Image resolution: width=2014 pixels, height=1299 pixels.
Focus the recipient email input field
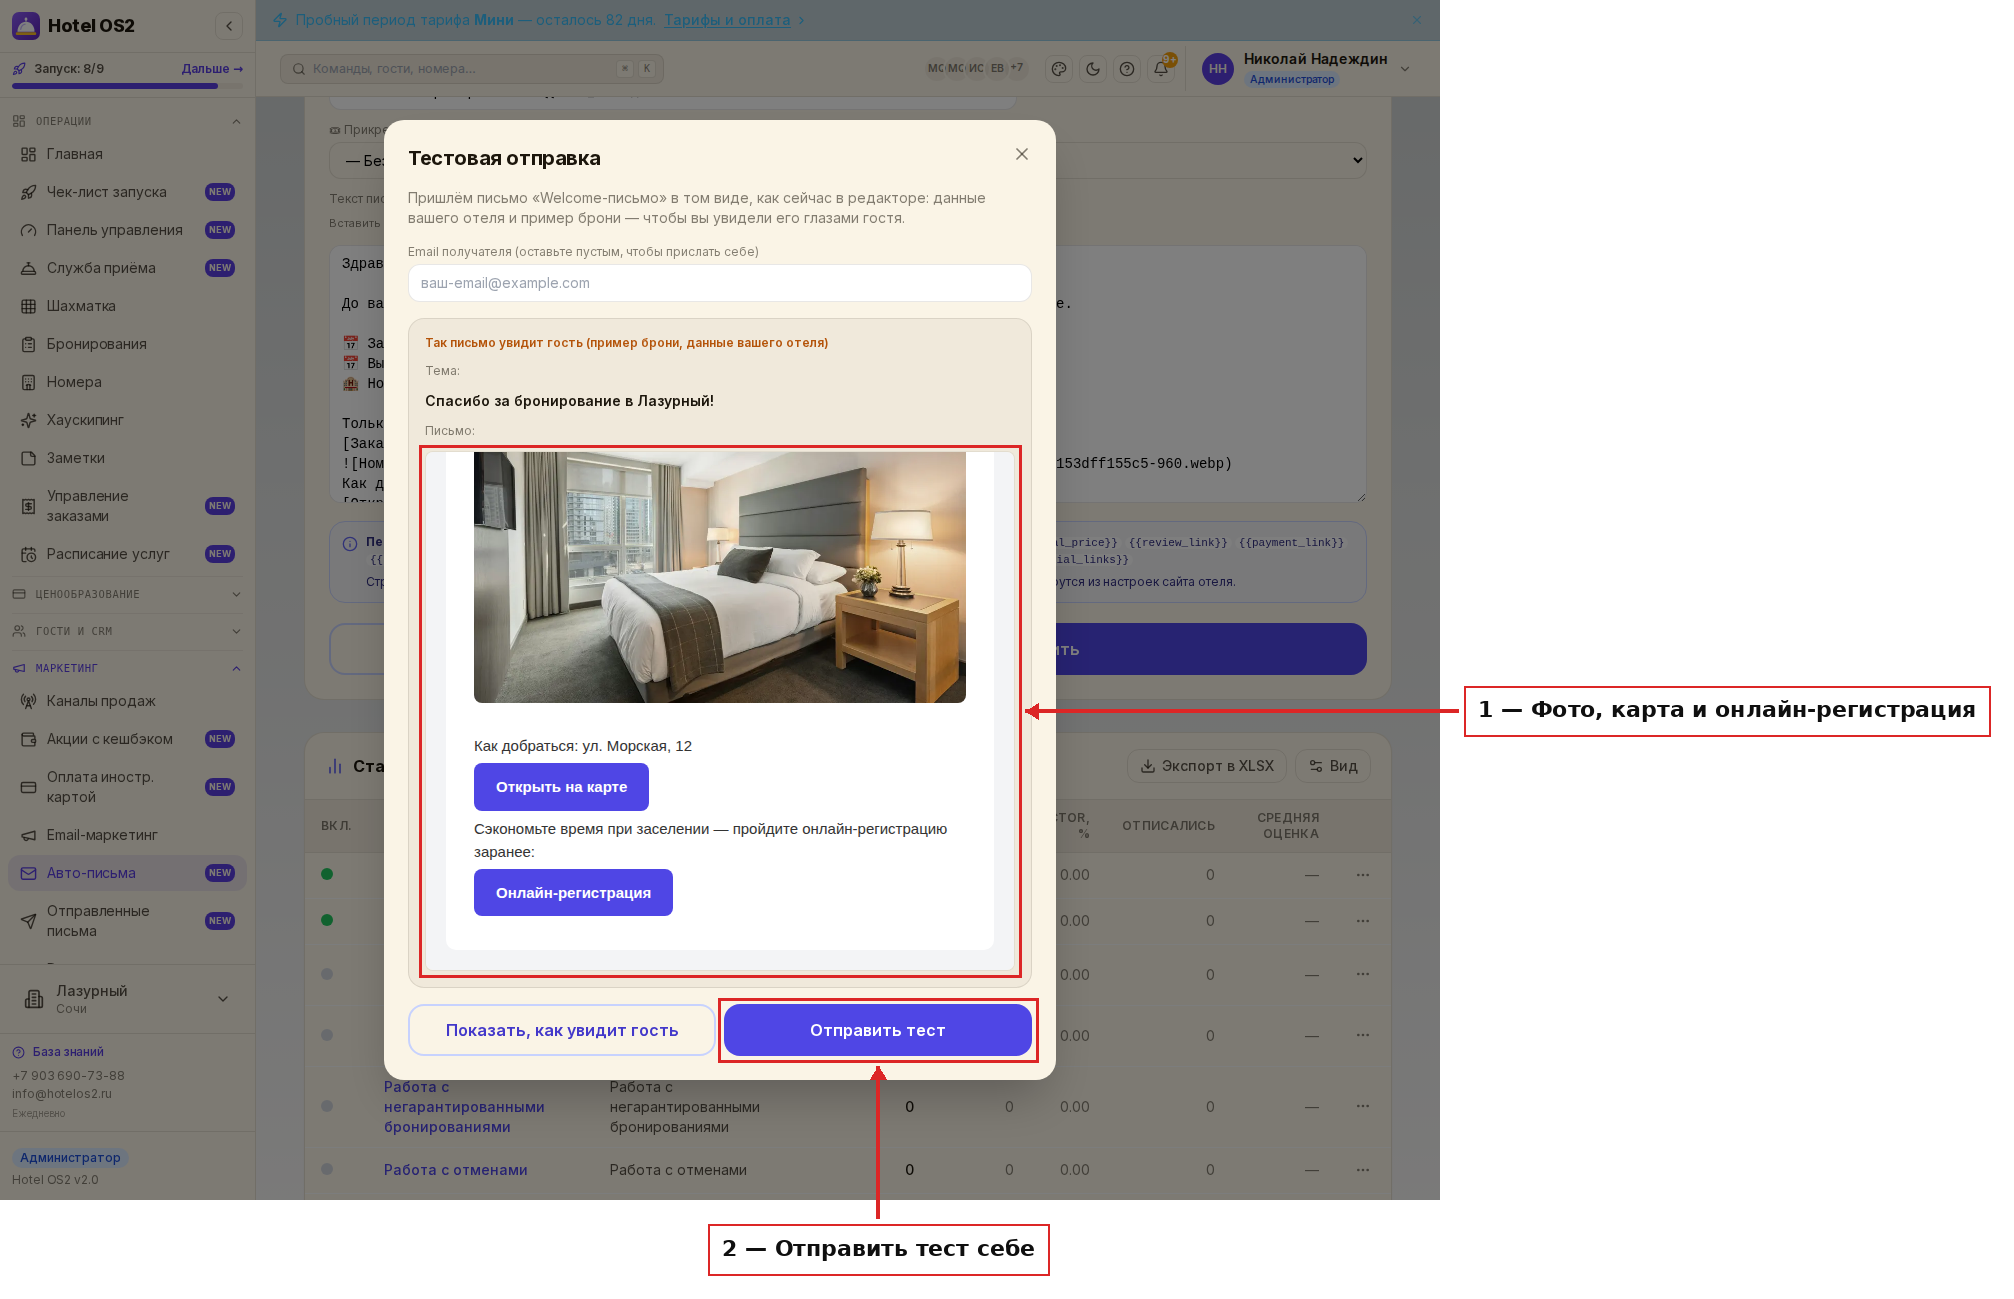tap(719, 283)
